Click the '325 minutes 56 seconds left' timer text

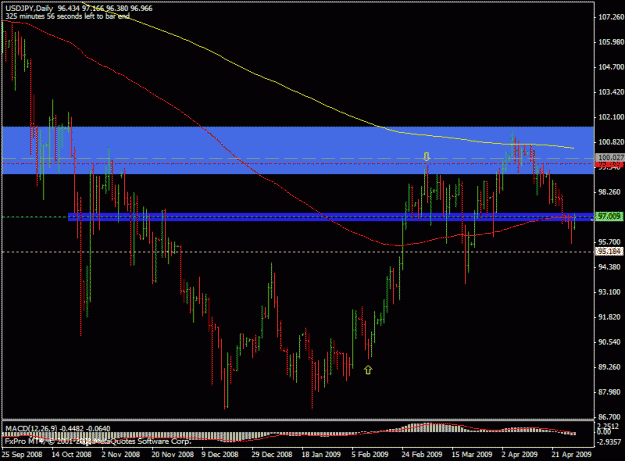click(x=67, y=16)
